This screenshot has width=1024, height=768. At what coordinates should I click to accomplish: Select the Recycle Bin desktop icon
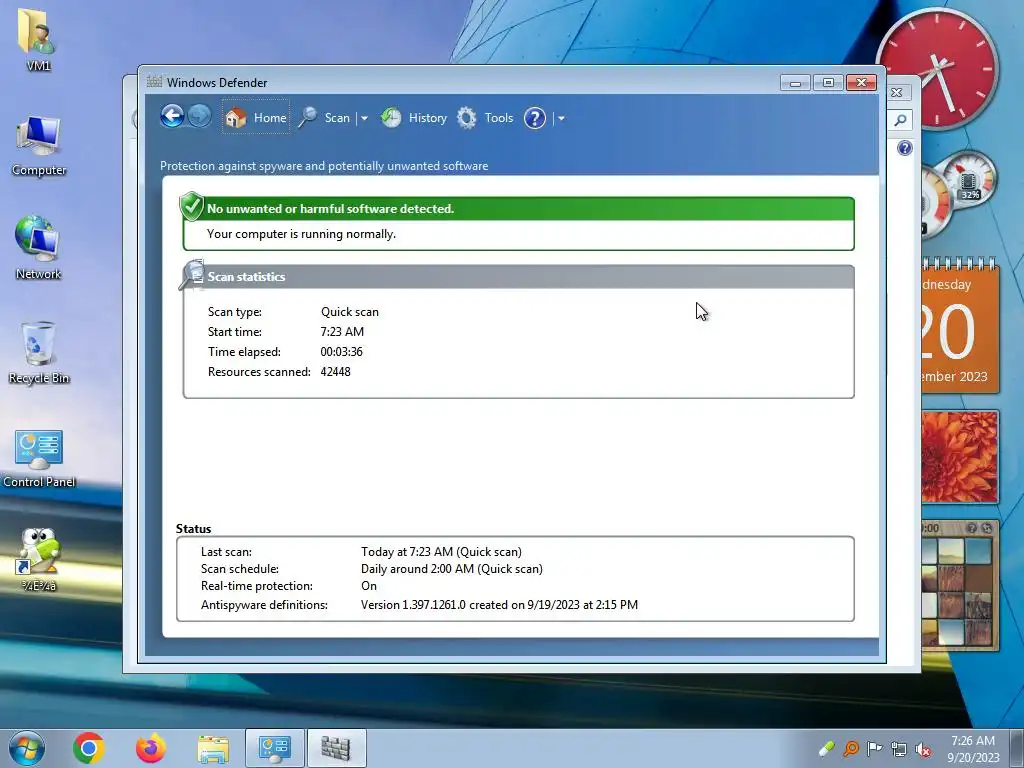[39, 353]
